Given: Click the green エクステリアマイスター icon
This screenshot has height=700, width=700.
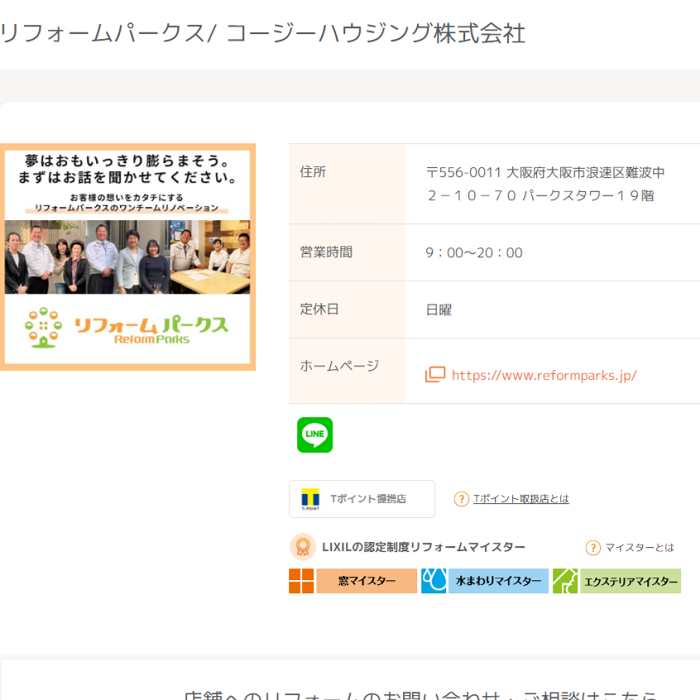Looking at the screenshot, I should [565, 581].
